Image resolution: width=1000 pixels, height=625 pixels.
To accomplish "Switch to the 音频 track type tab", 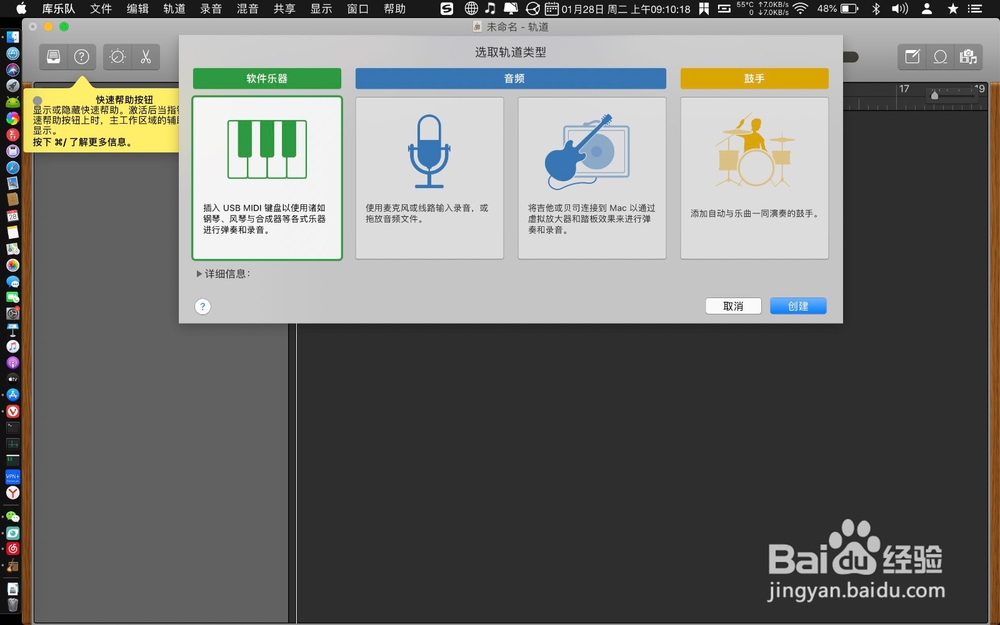I will point(513,78).
